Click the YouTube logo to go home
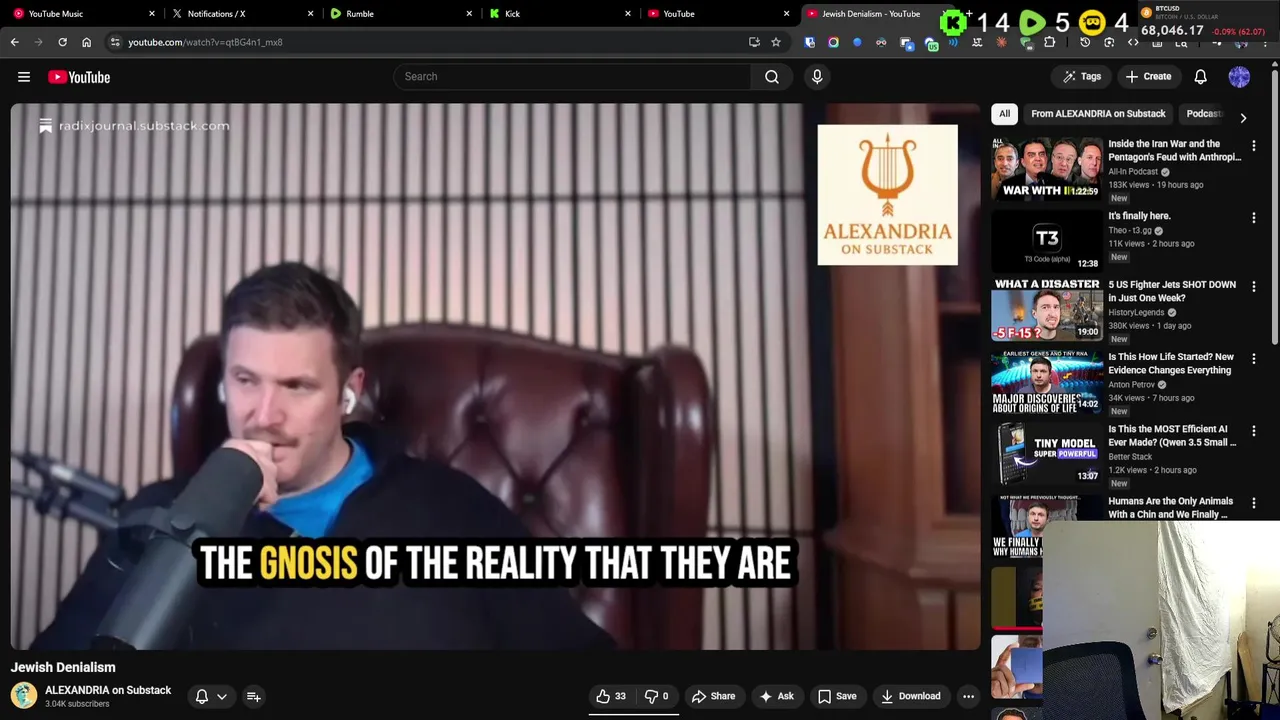 (x=79, y=77)
